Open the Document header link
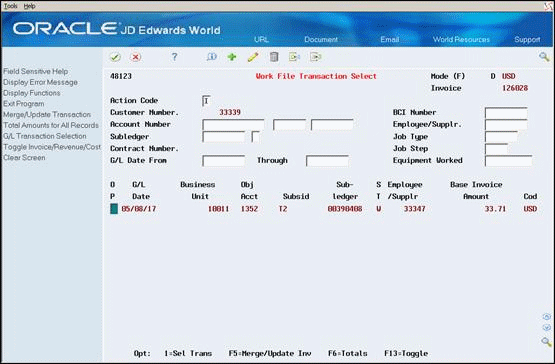Screen dimensions: 555x364 coord(321,40)
